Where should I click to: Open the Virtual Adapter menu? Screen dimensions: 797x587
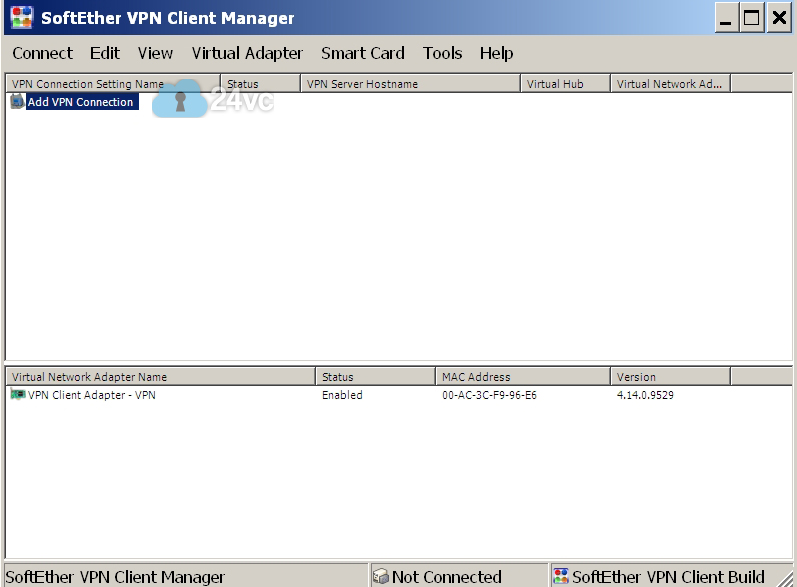click(247, 53)
